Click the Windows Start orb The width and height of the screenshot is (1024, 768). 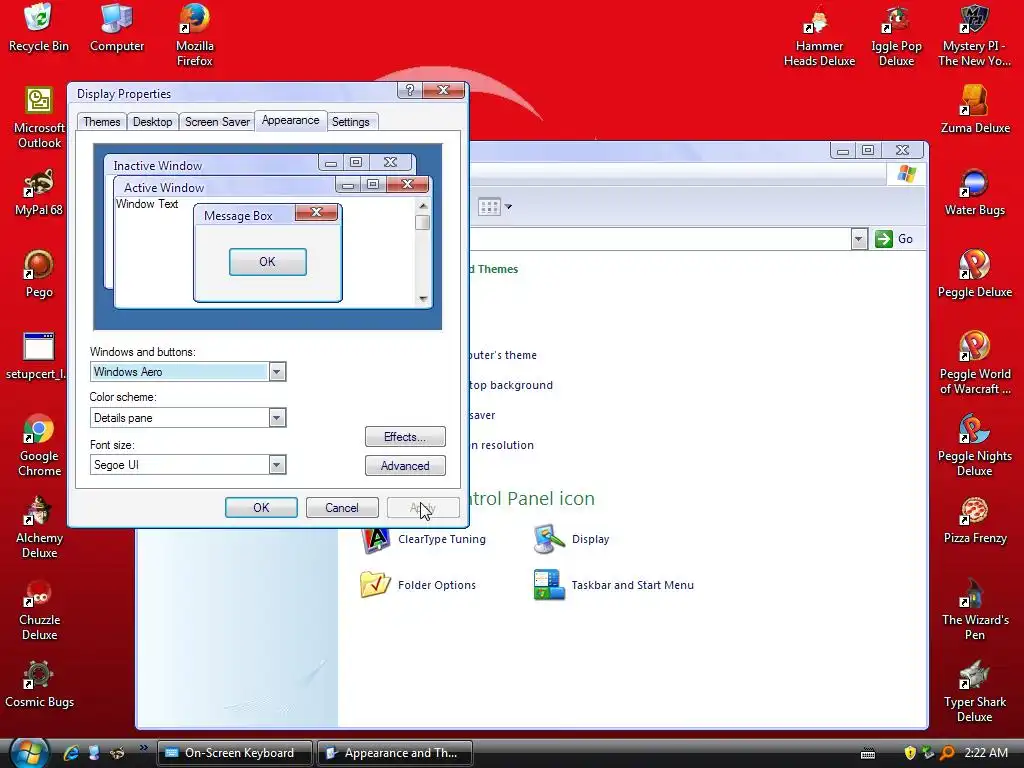[x=27, y=752]
